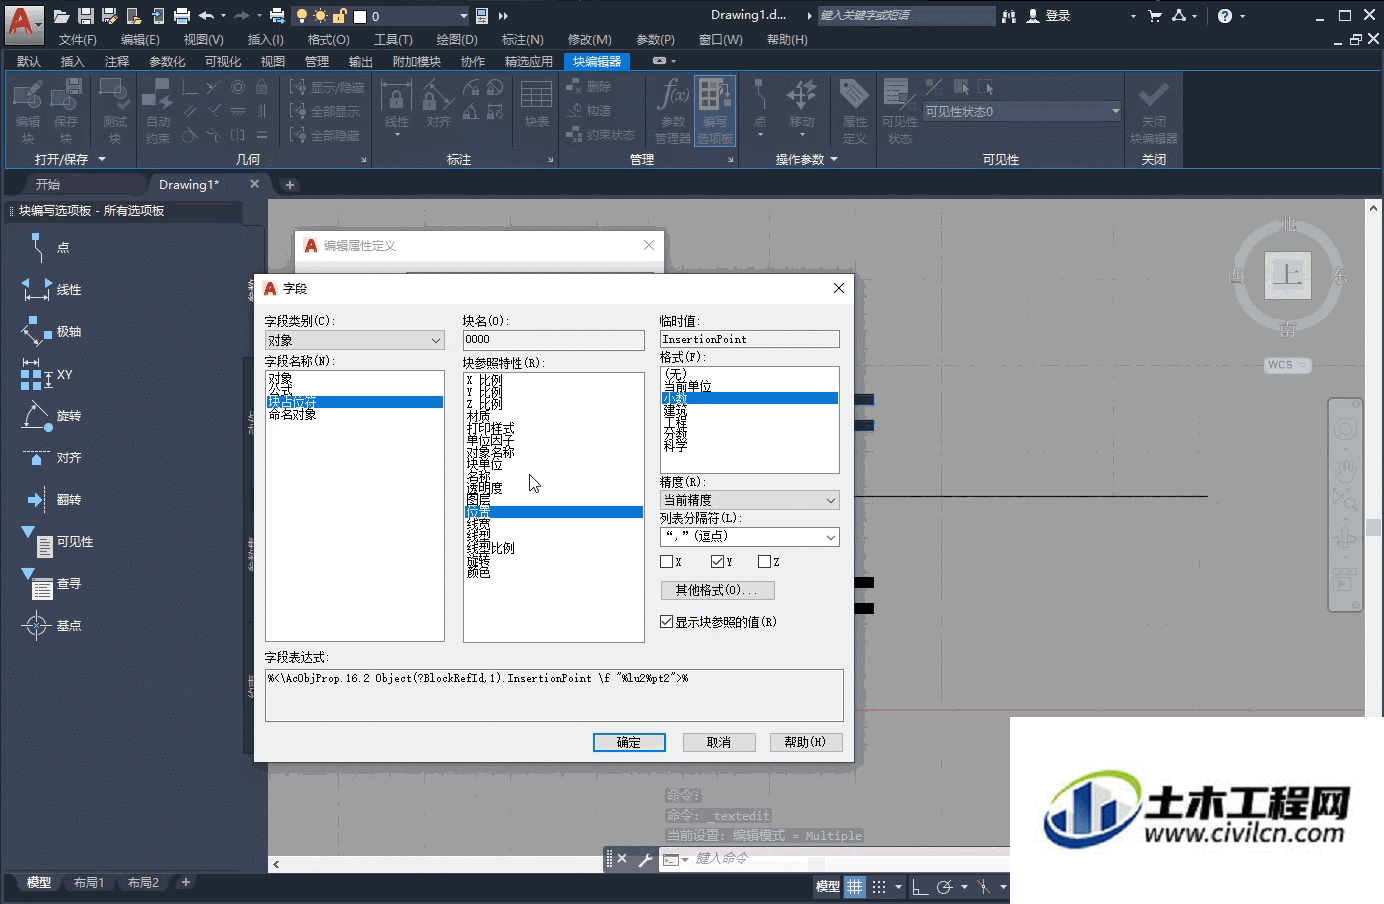Expand the 打开/保存 panel arrow
This screenshot has width=1384, height=904.
[x=102, y=160]
